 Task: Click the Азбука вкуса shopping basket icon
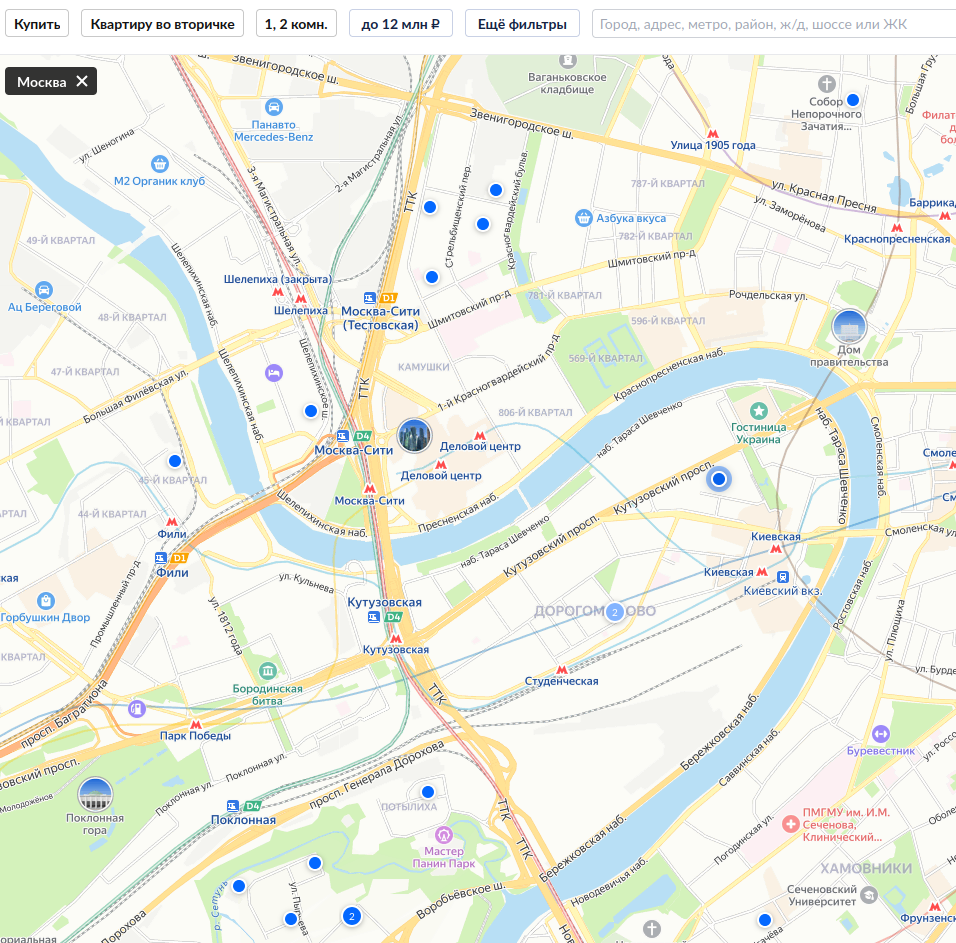tap(583, 218)
